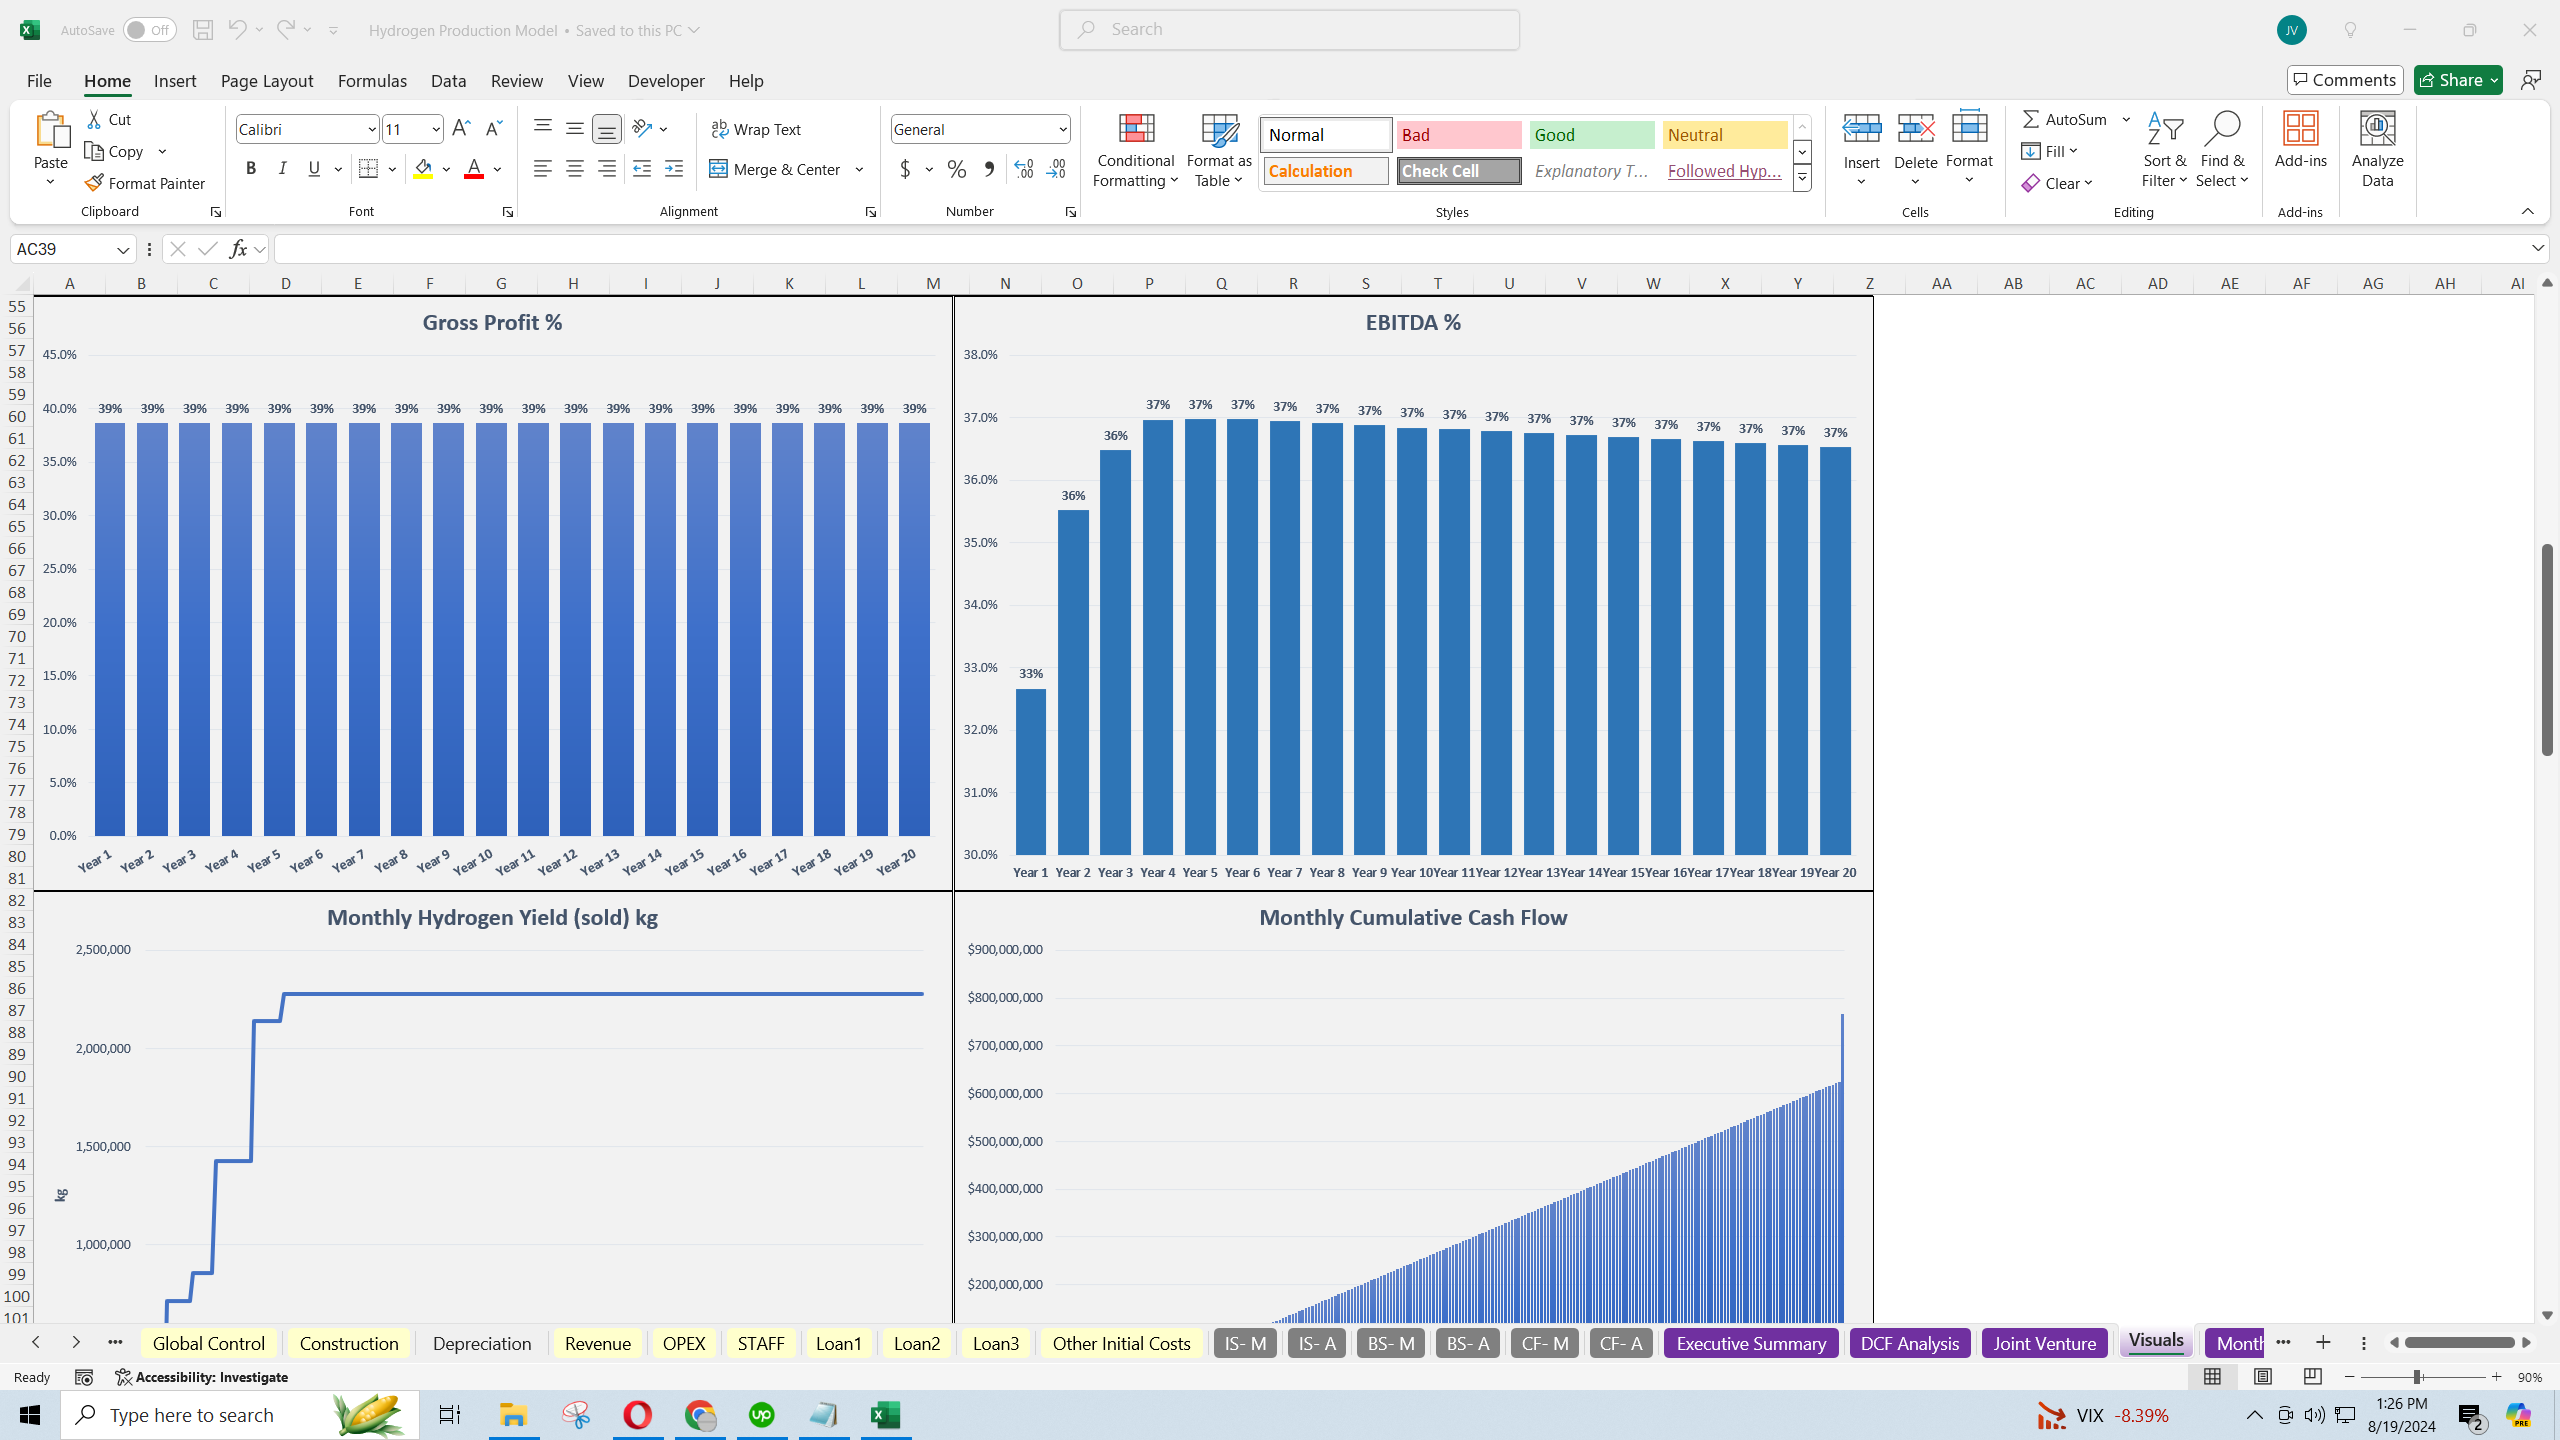Click the Undo arrow icon
The image size is (2560, 1440).
[x=237, y=30]
